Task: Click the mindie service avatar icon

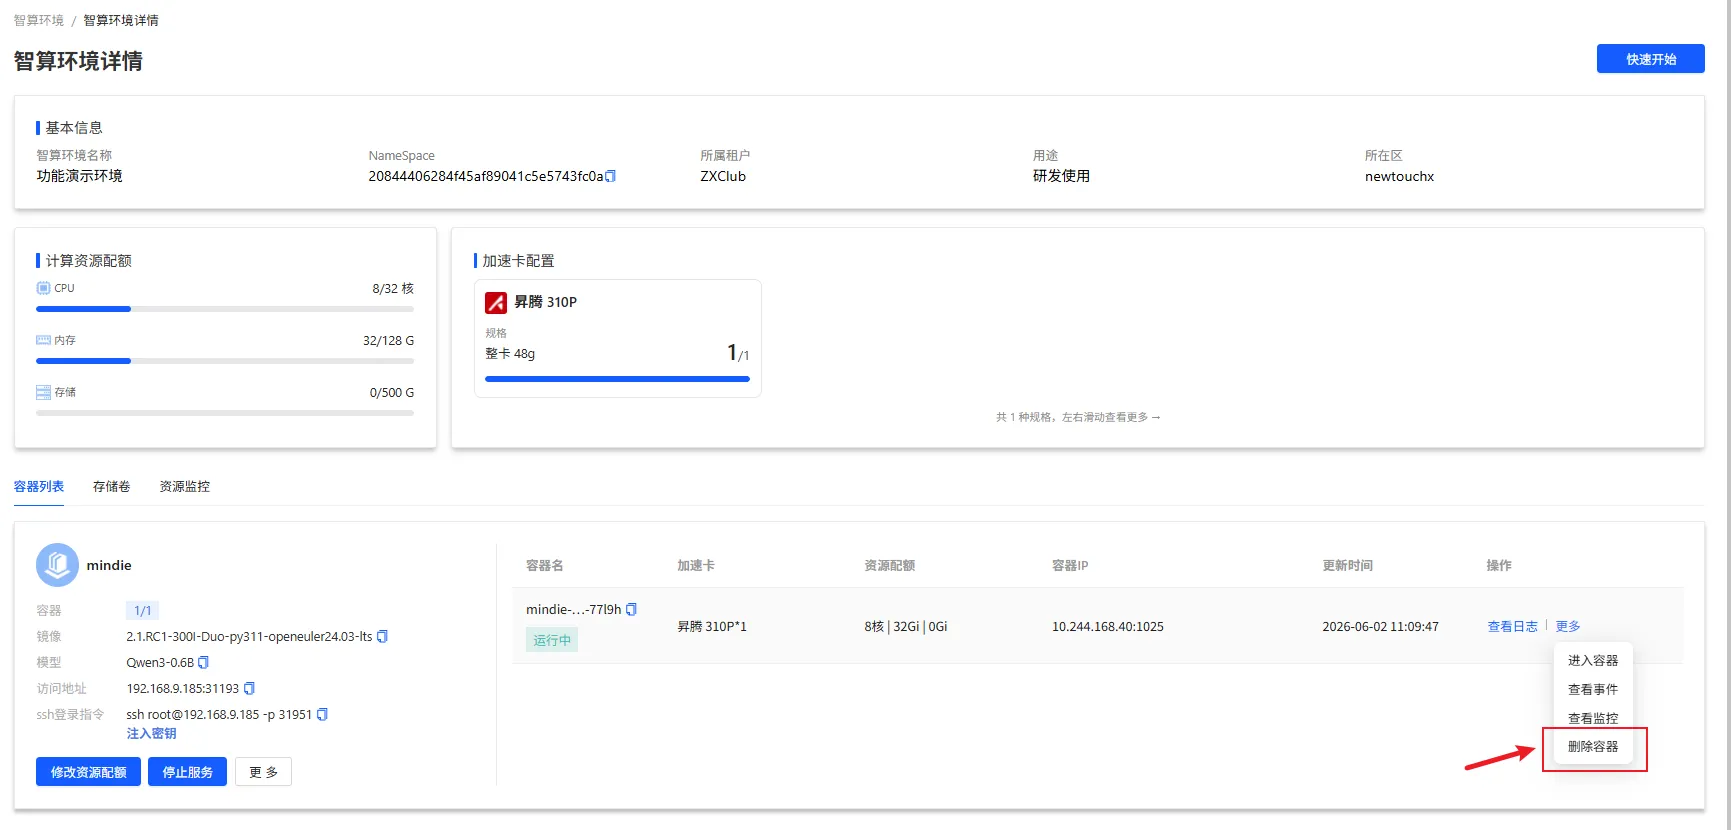Action: point(57,565)
